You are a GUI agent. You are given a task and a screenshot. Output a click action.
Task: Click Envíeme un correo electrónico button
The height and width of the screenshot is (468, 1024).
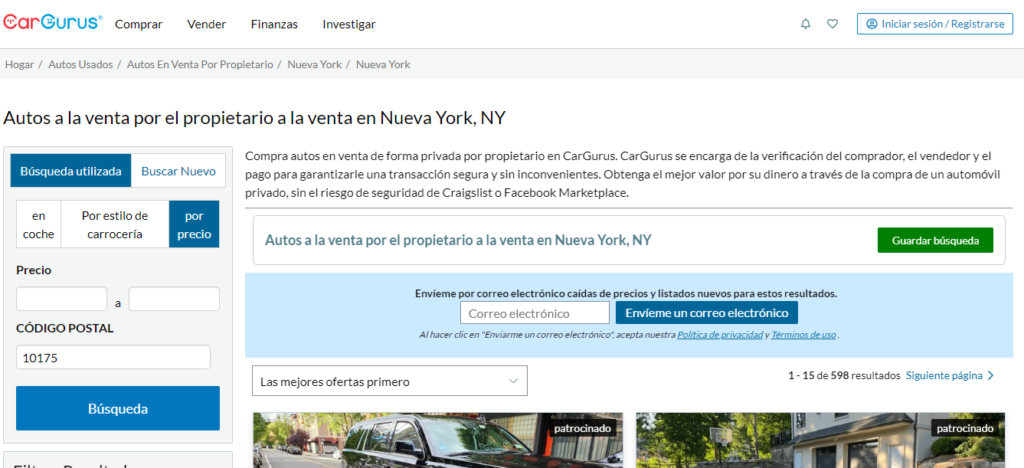(707, 313)
